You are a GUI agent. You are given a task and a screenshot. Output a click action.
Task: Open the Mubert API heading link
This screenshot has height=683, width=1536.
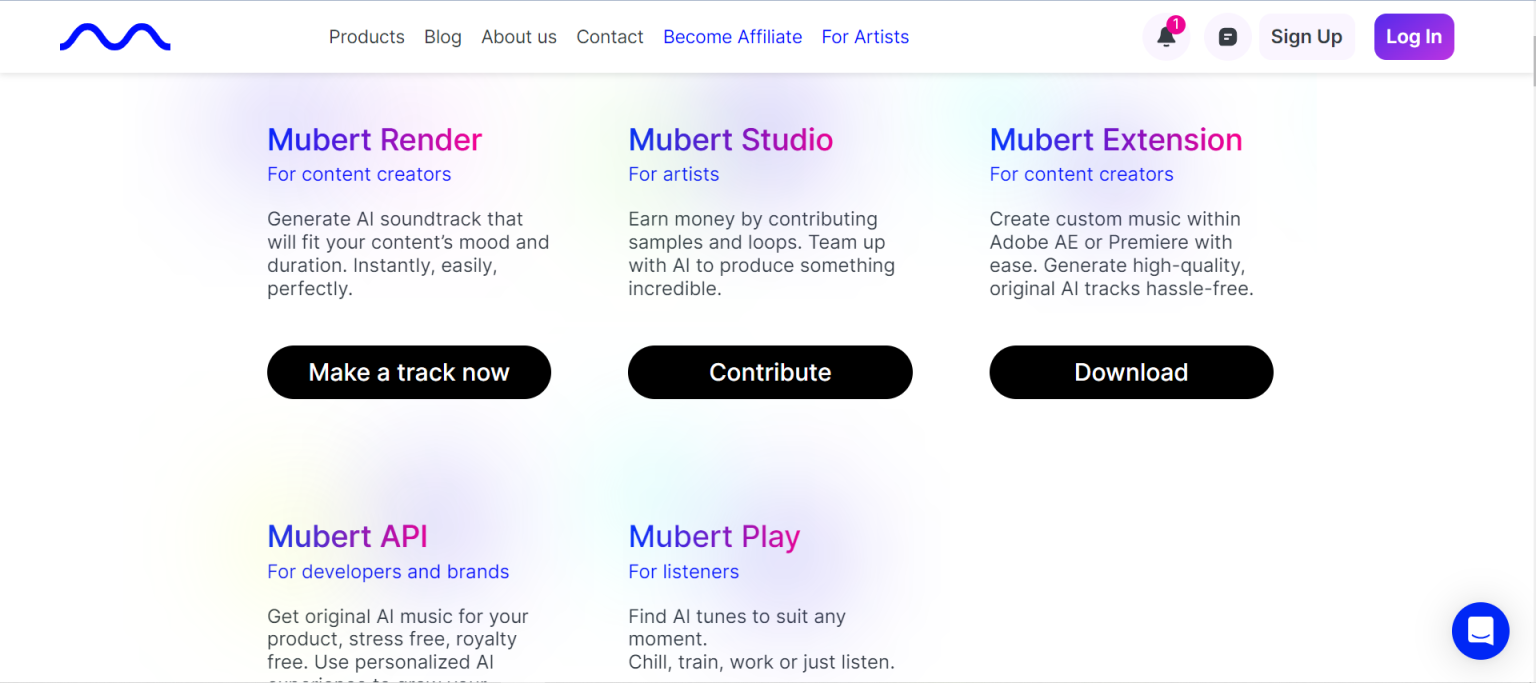(x=347, y=537)
